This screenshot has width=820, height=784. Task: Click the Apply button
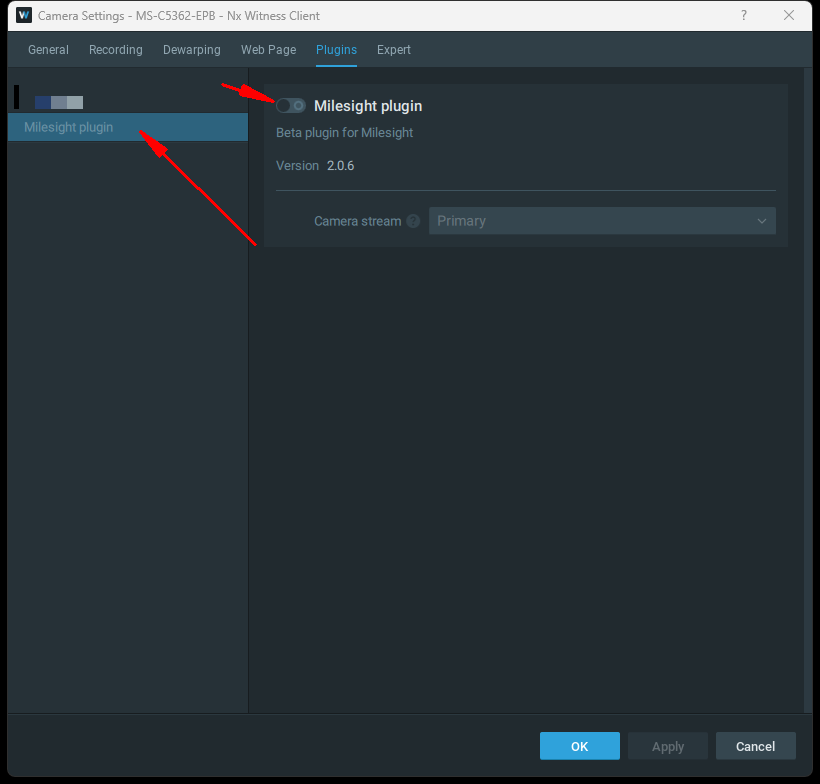(x=668, y=746)
